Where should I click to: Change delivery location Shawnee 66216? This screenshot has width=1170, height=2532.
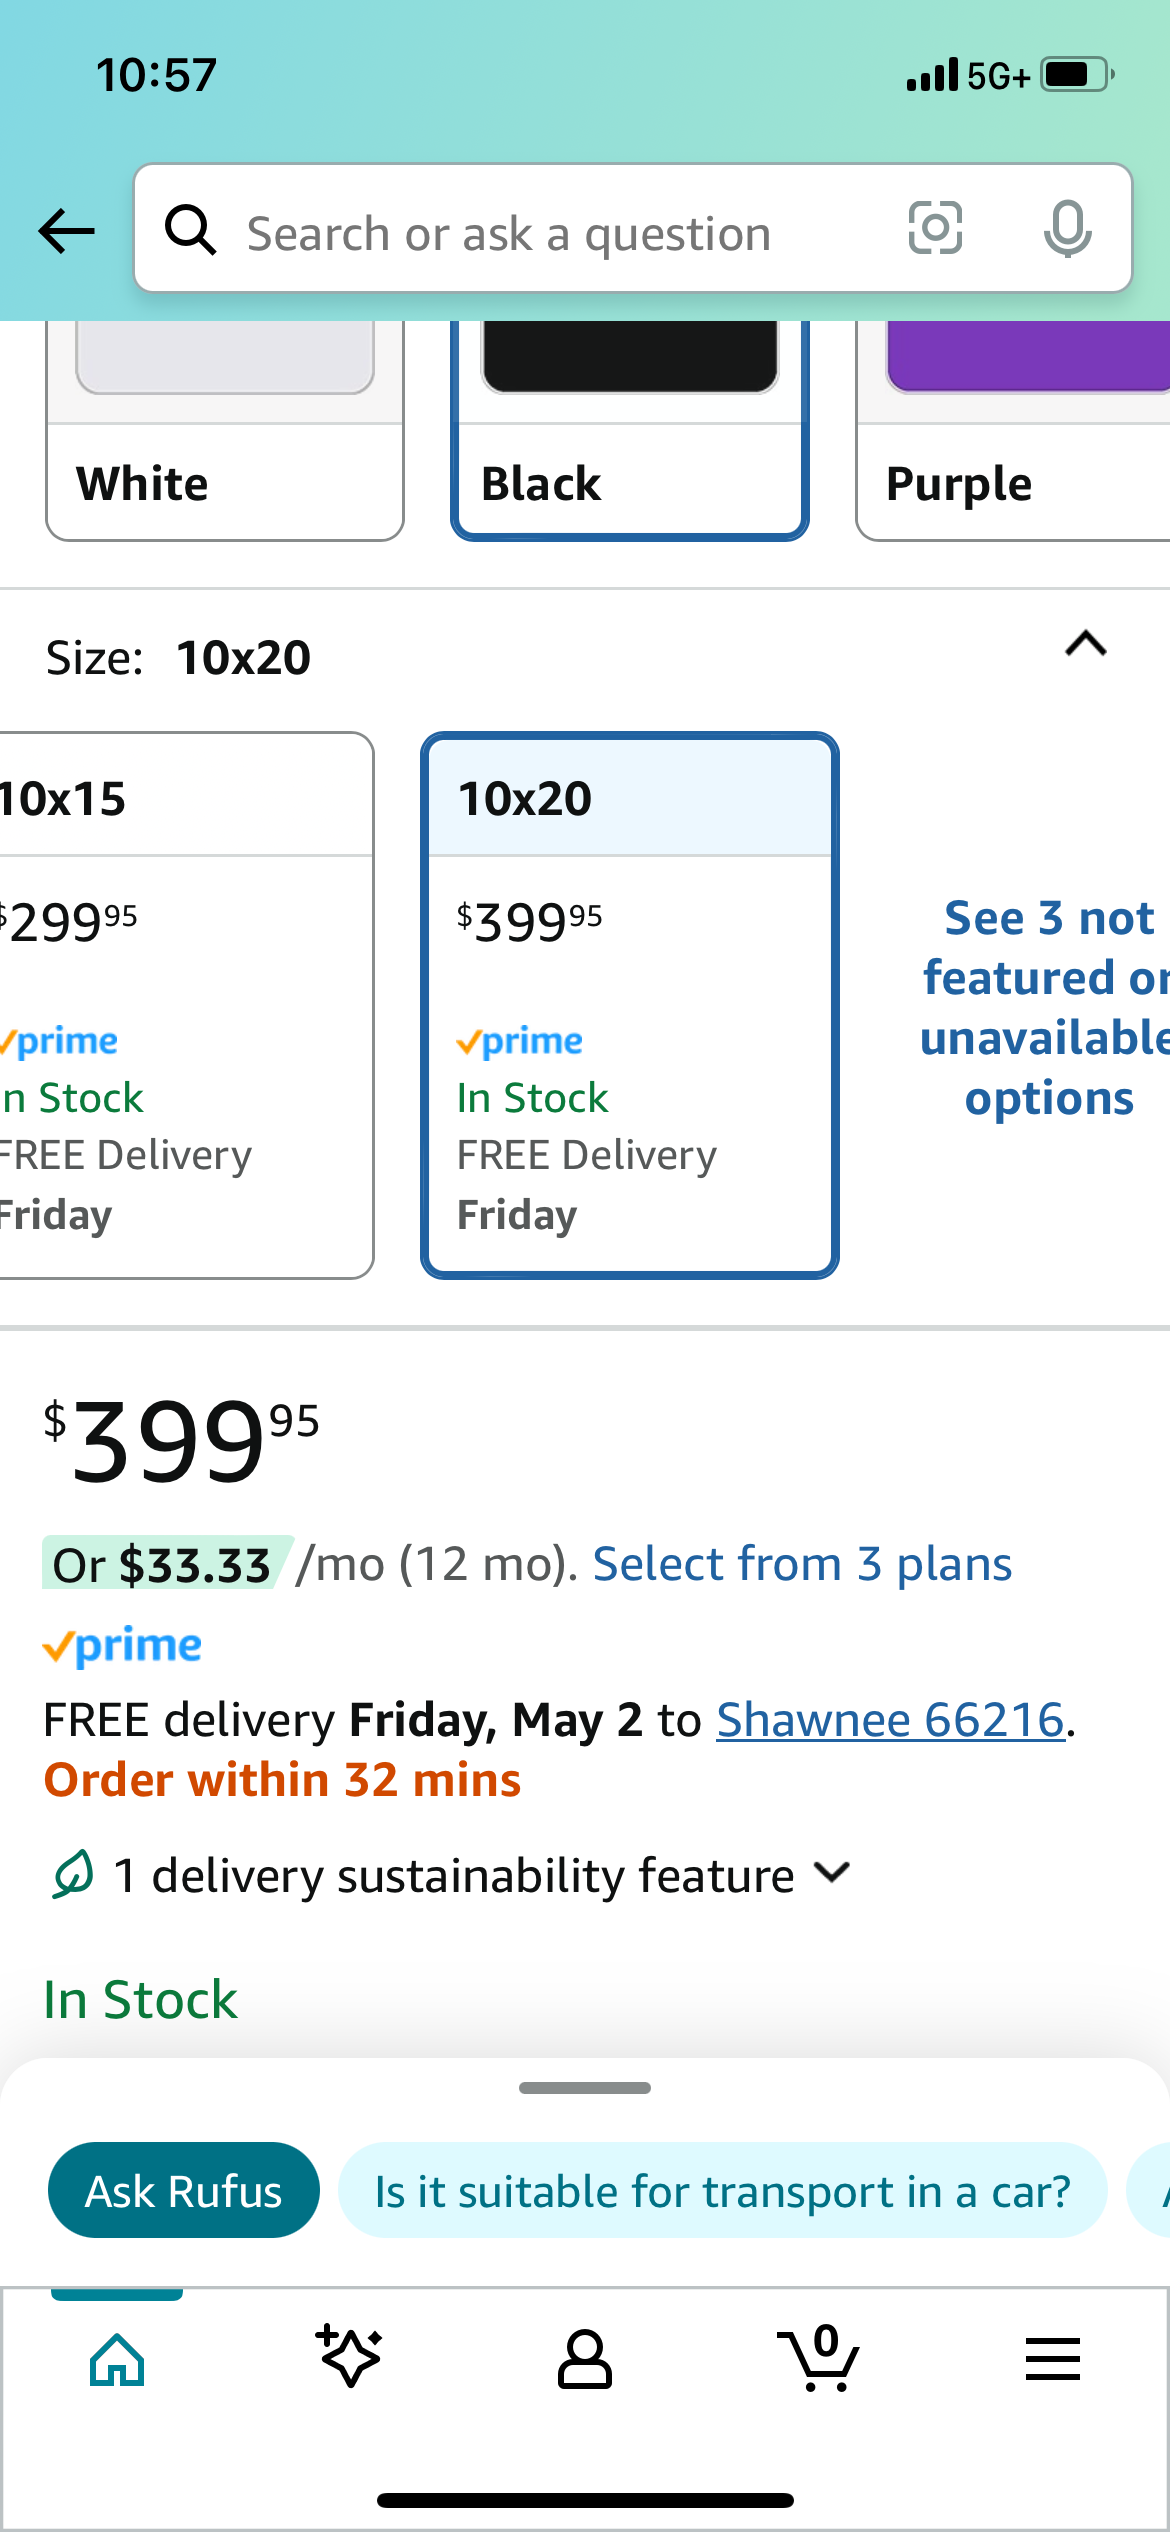click(890, 1721)
